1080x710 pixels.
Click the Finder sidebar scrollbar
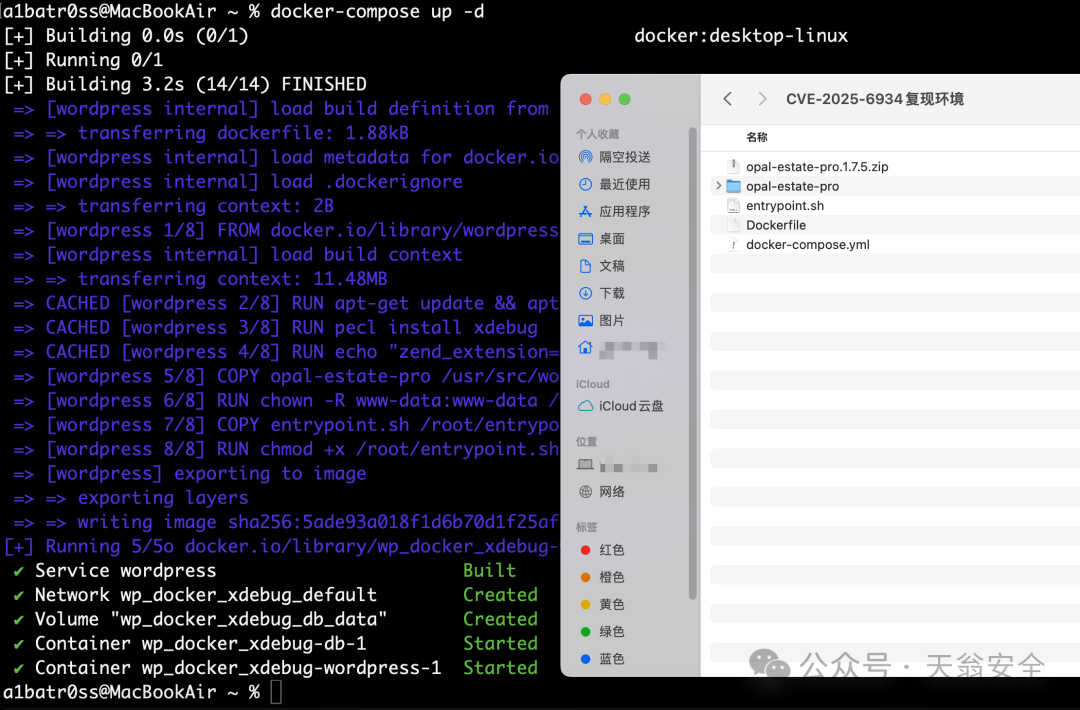click(x=692, y=363)
